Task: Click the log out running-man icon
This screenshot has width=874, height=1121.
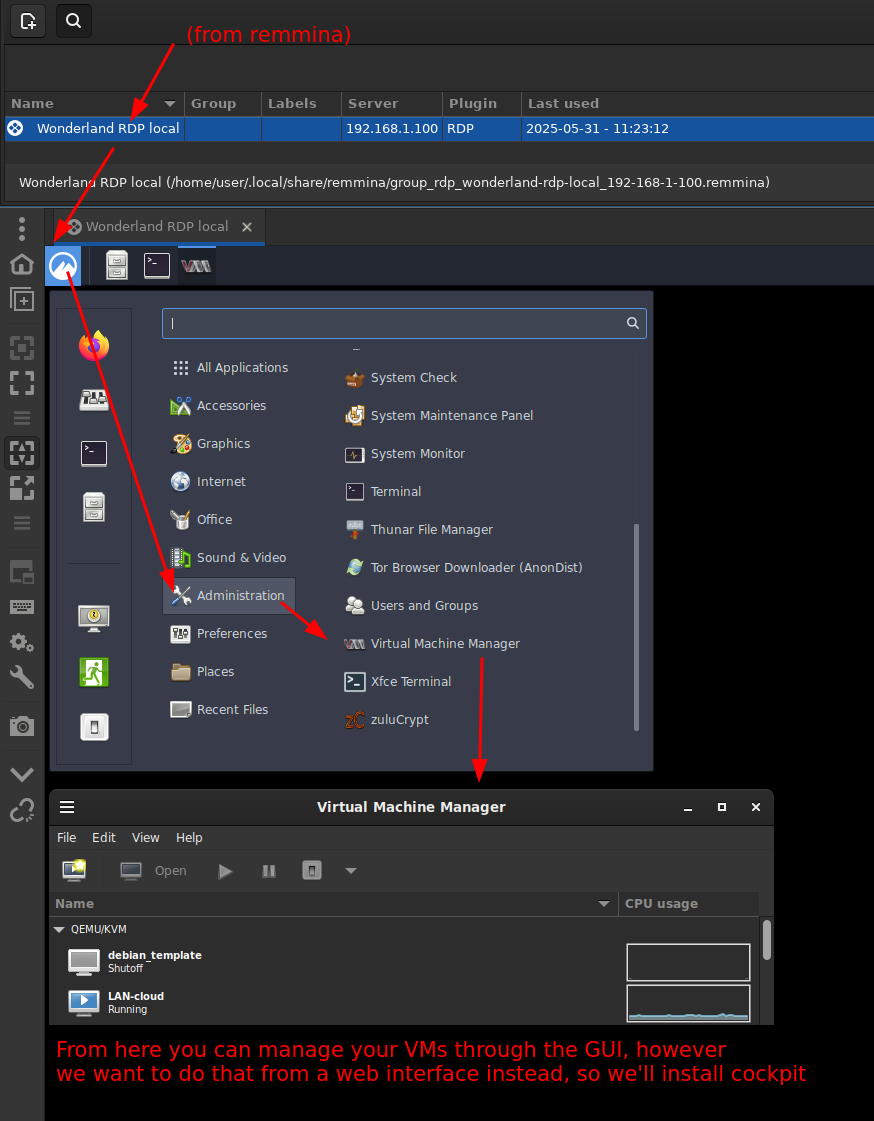Action: [x=94, y=672]
